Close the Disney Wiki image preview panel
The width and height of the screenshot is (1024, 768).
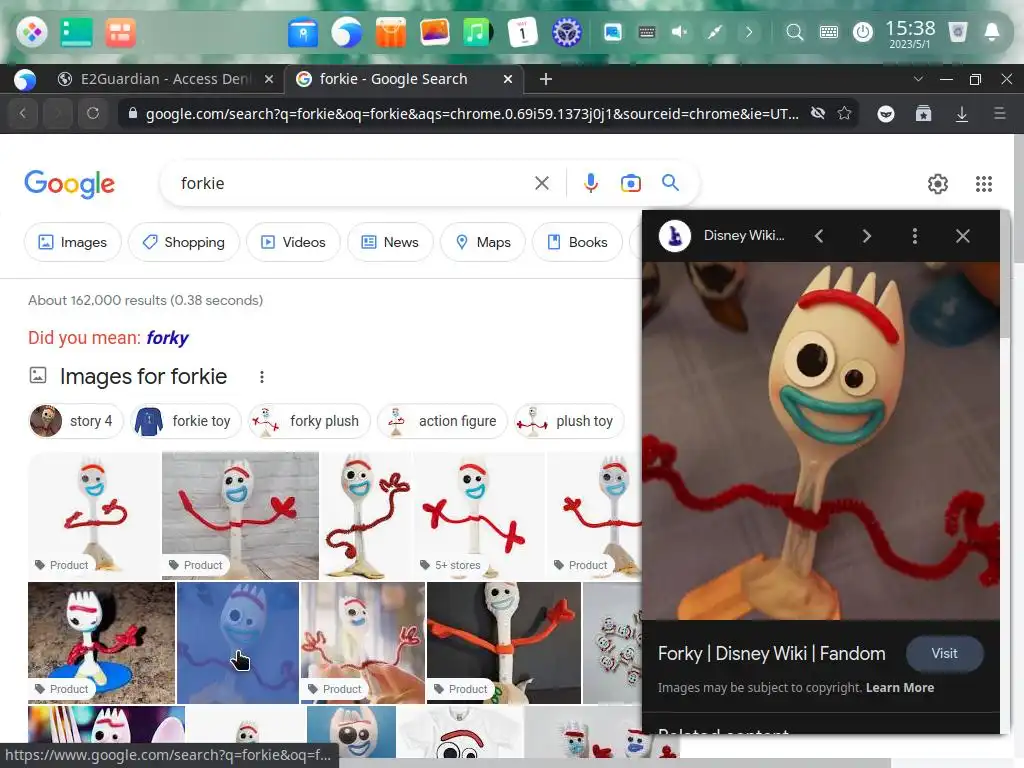[x=963, y=236]
